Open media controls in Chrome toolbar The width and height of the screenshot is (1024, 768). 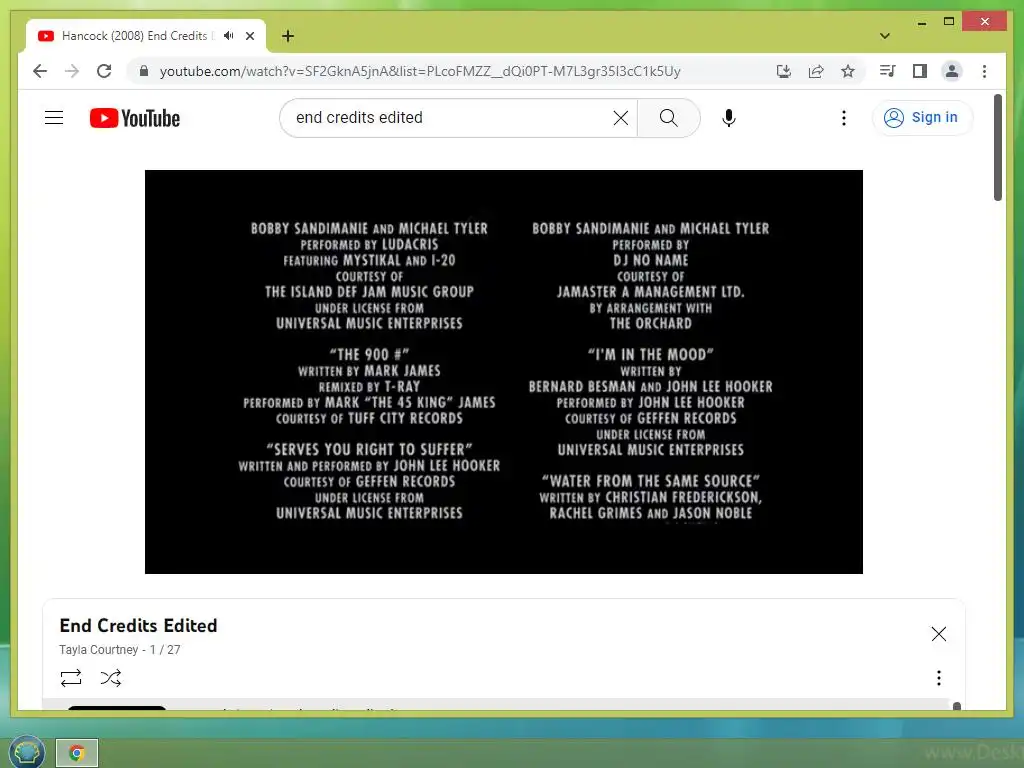888,71
